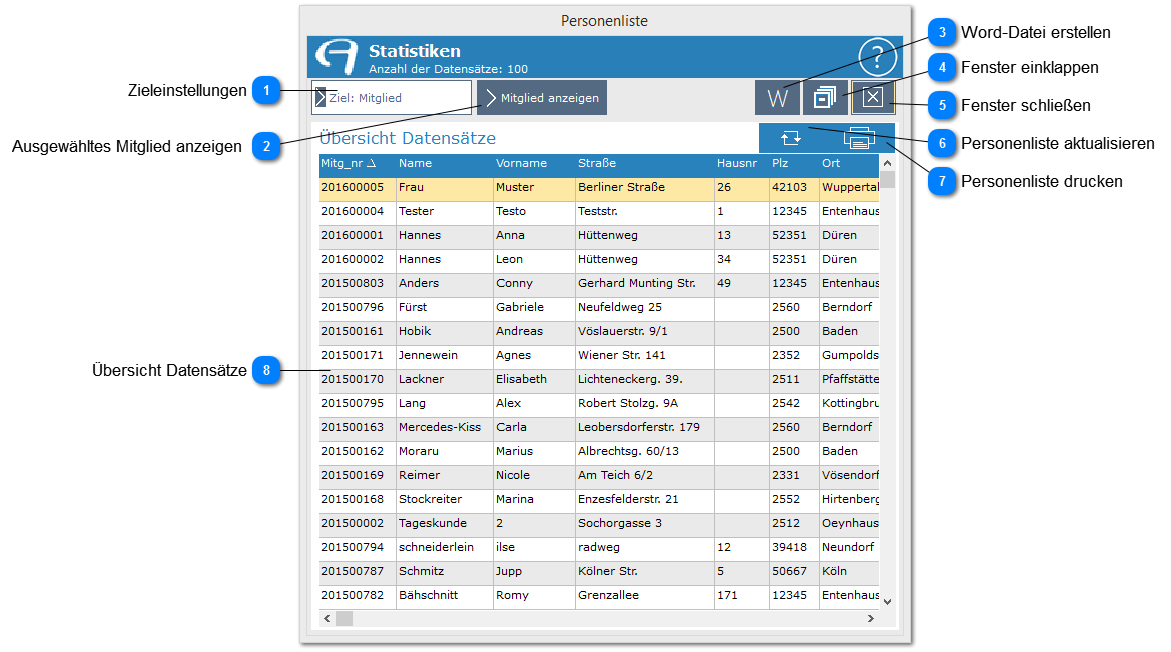Screen dimensions: 1171x652
Task: Click the Vöslauerstr. 9/1 cell
Action: (x=644, y=332)
